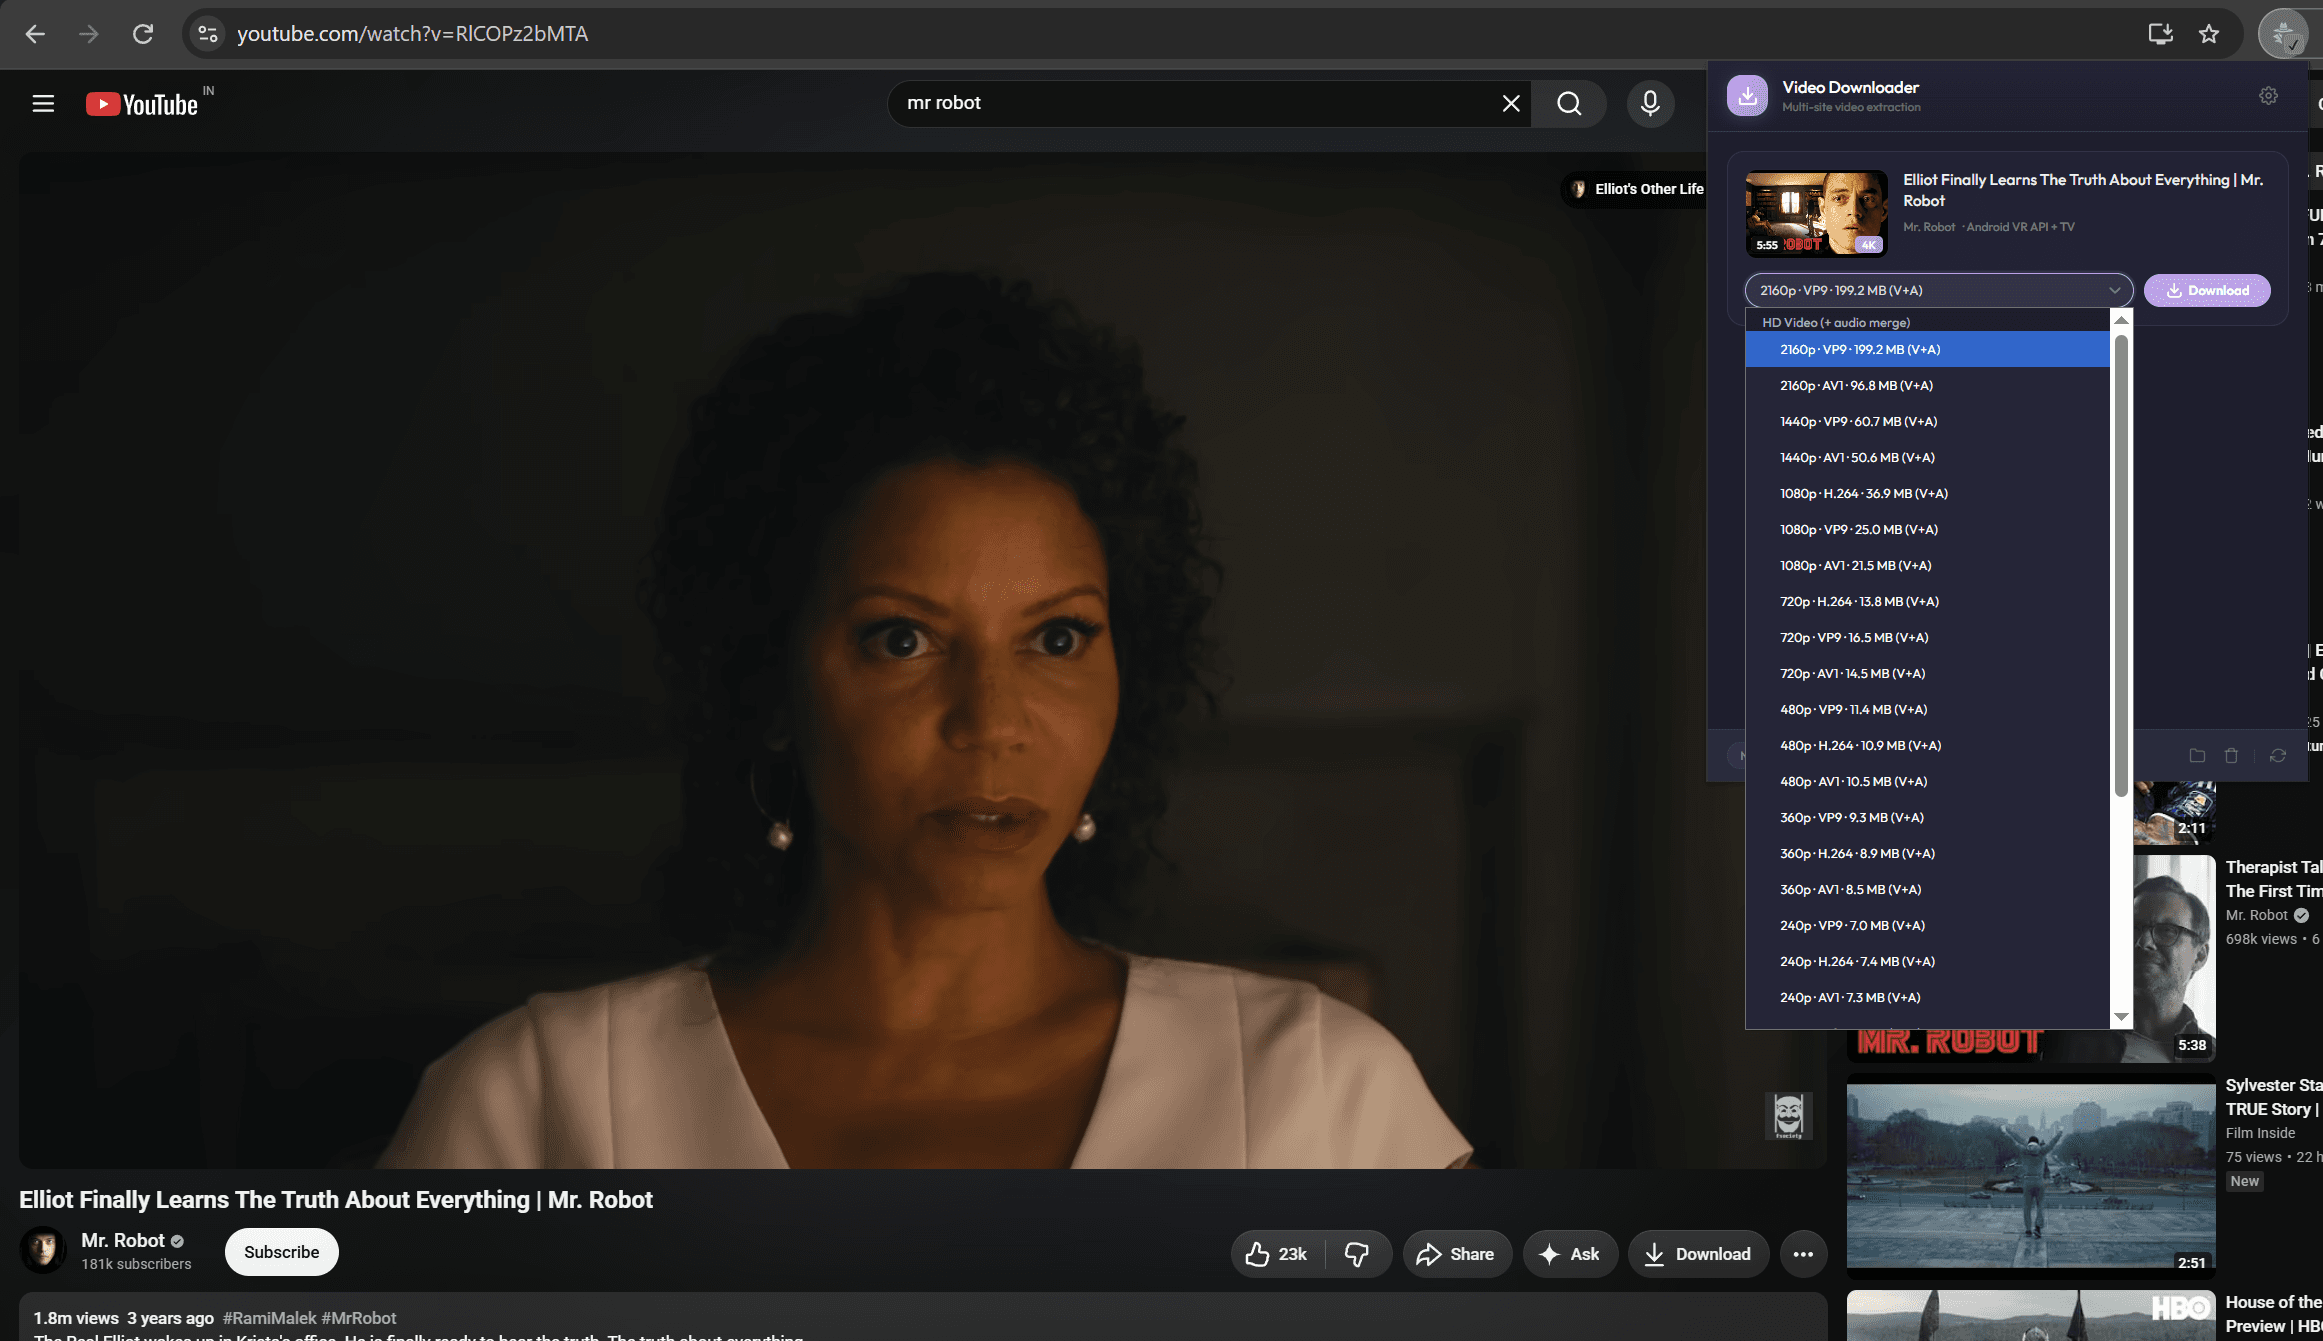
Task: Click the browser address bar URL
Action: pos(412,34)
